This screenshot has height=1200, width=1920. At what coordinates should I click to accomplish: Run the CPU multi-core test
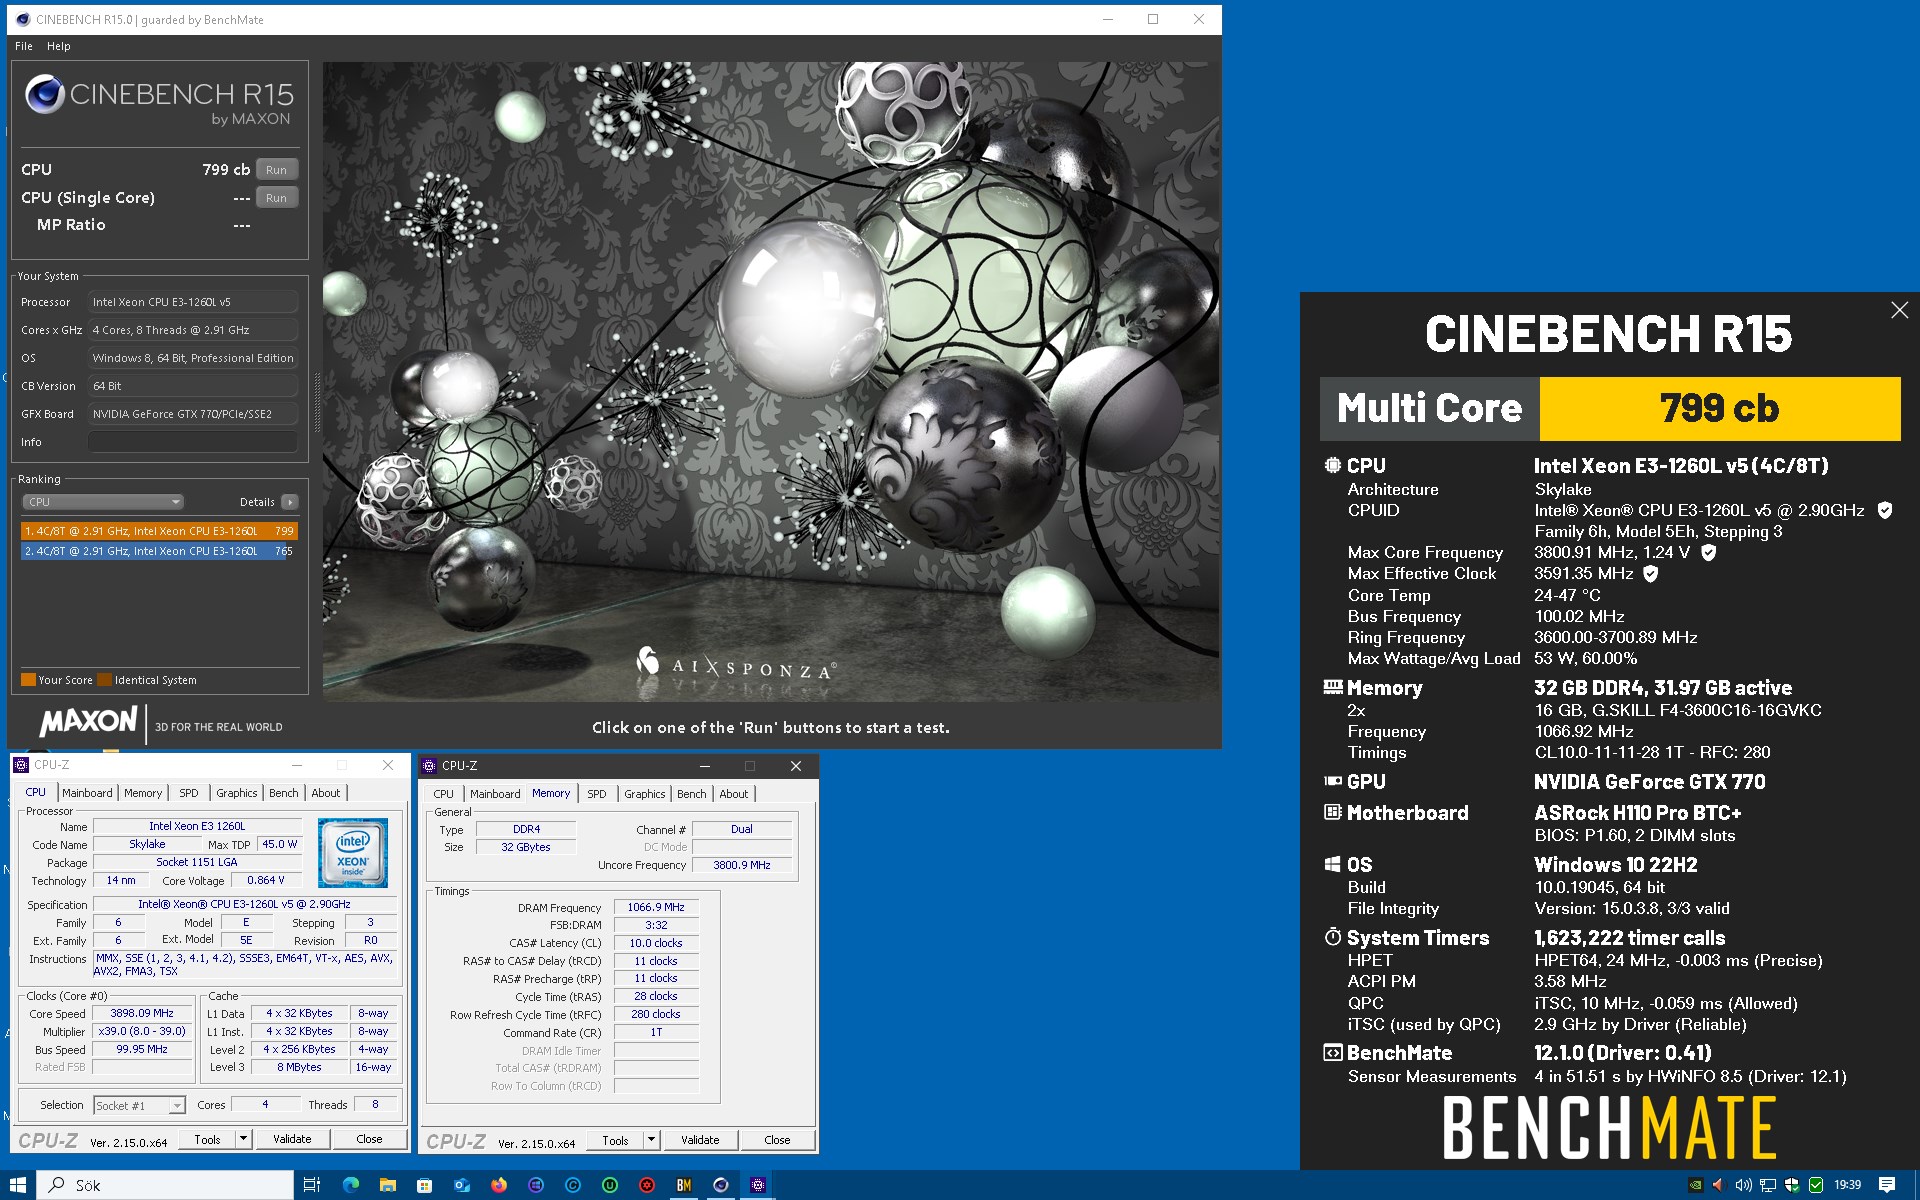pyautogui.click(x=277, y=170)
